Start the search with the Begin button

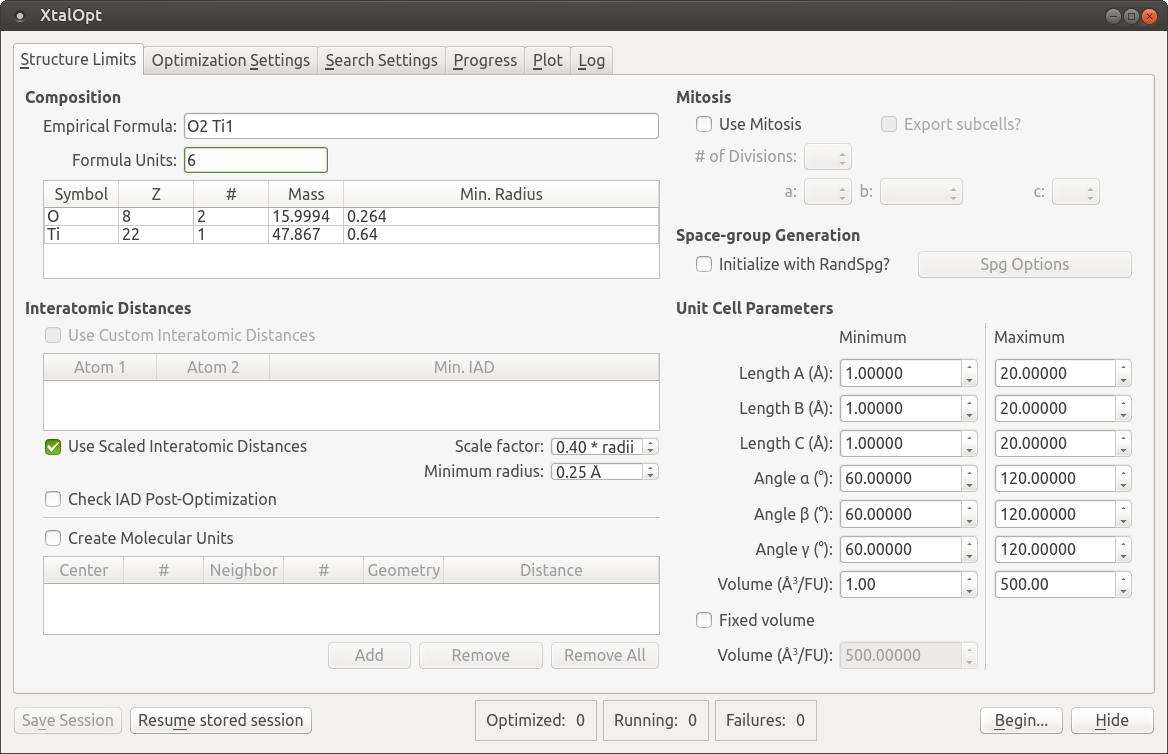pyautogui.click(x=1021, y=720)
